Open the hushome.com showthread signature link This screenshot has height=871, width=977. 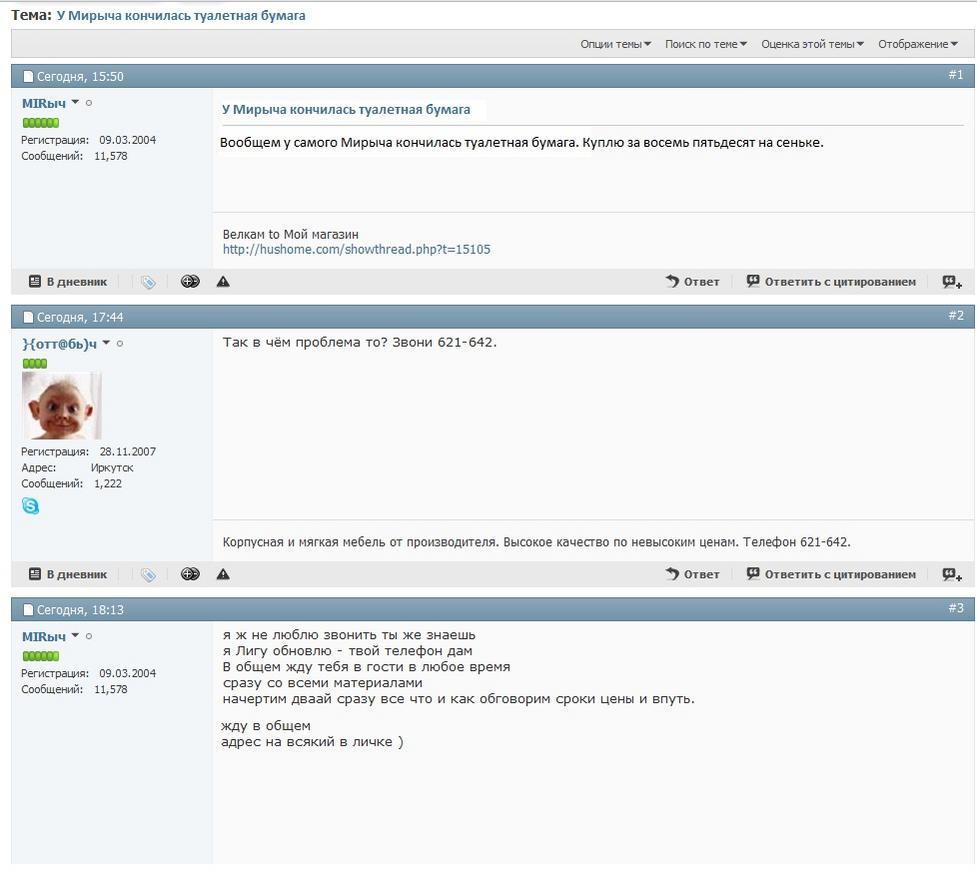point(356,249)
